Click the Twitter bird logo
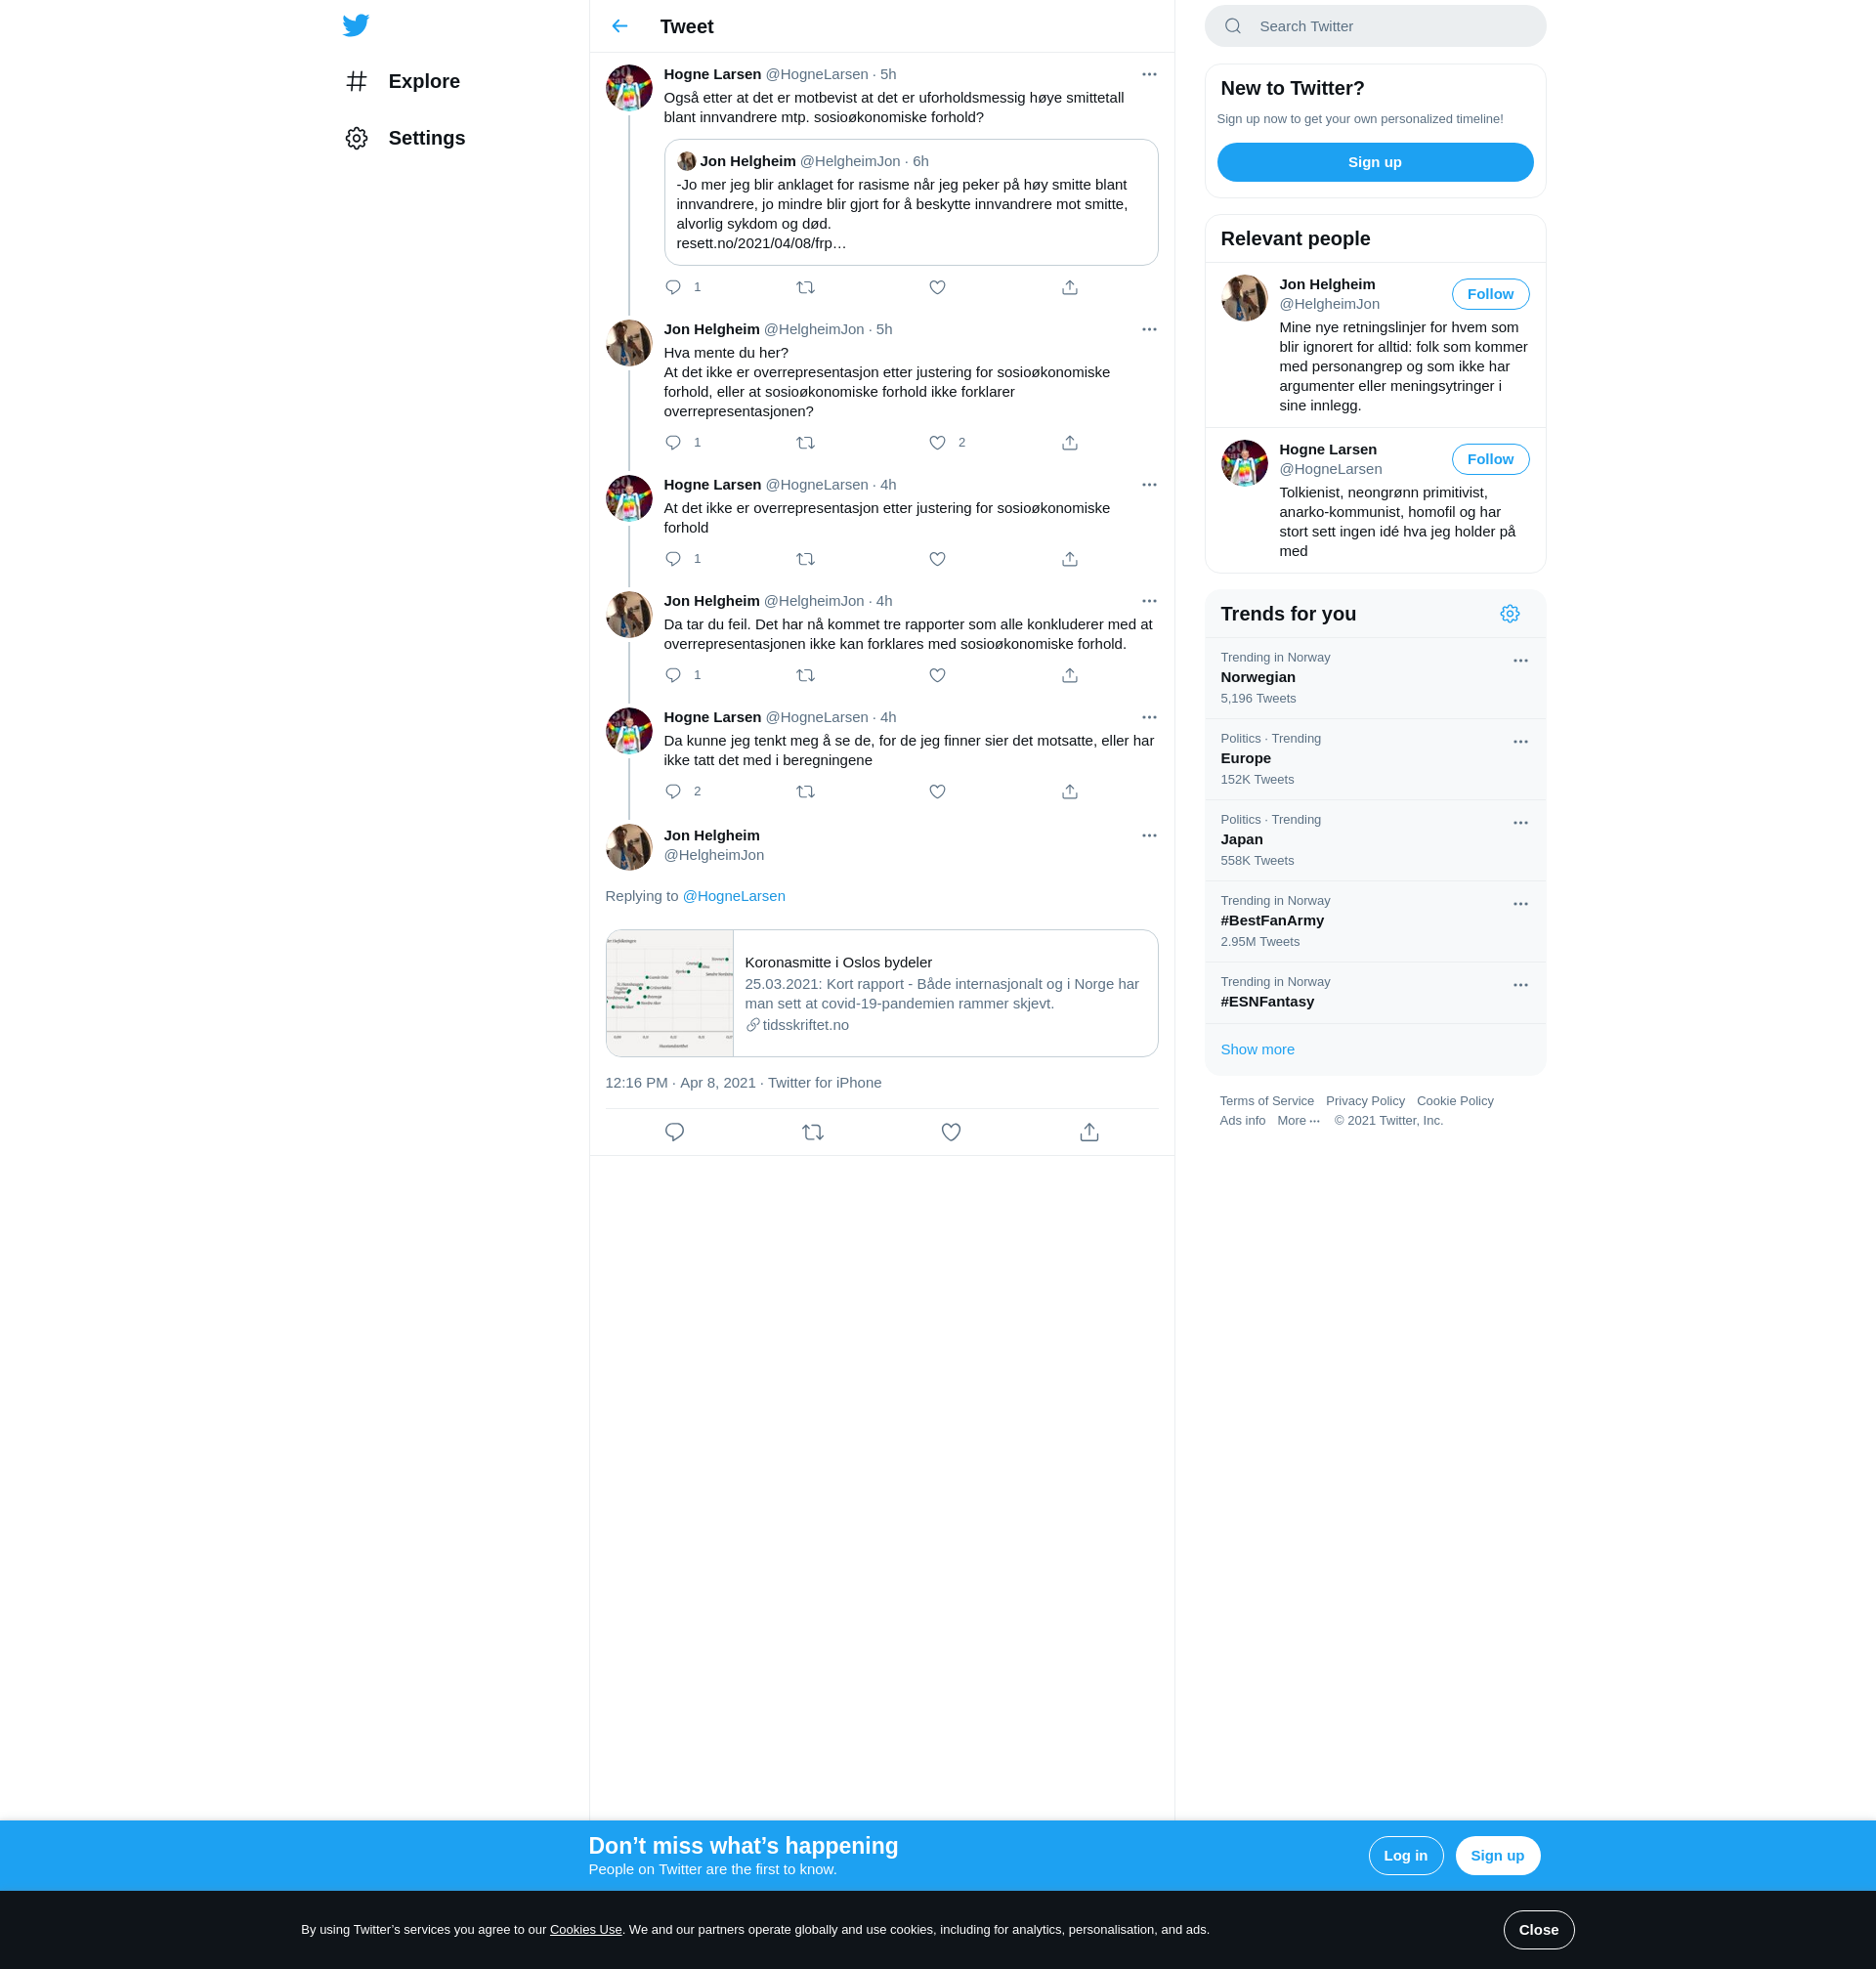 pos(356,25)
